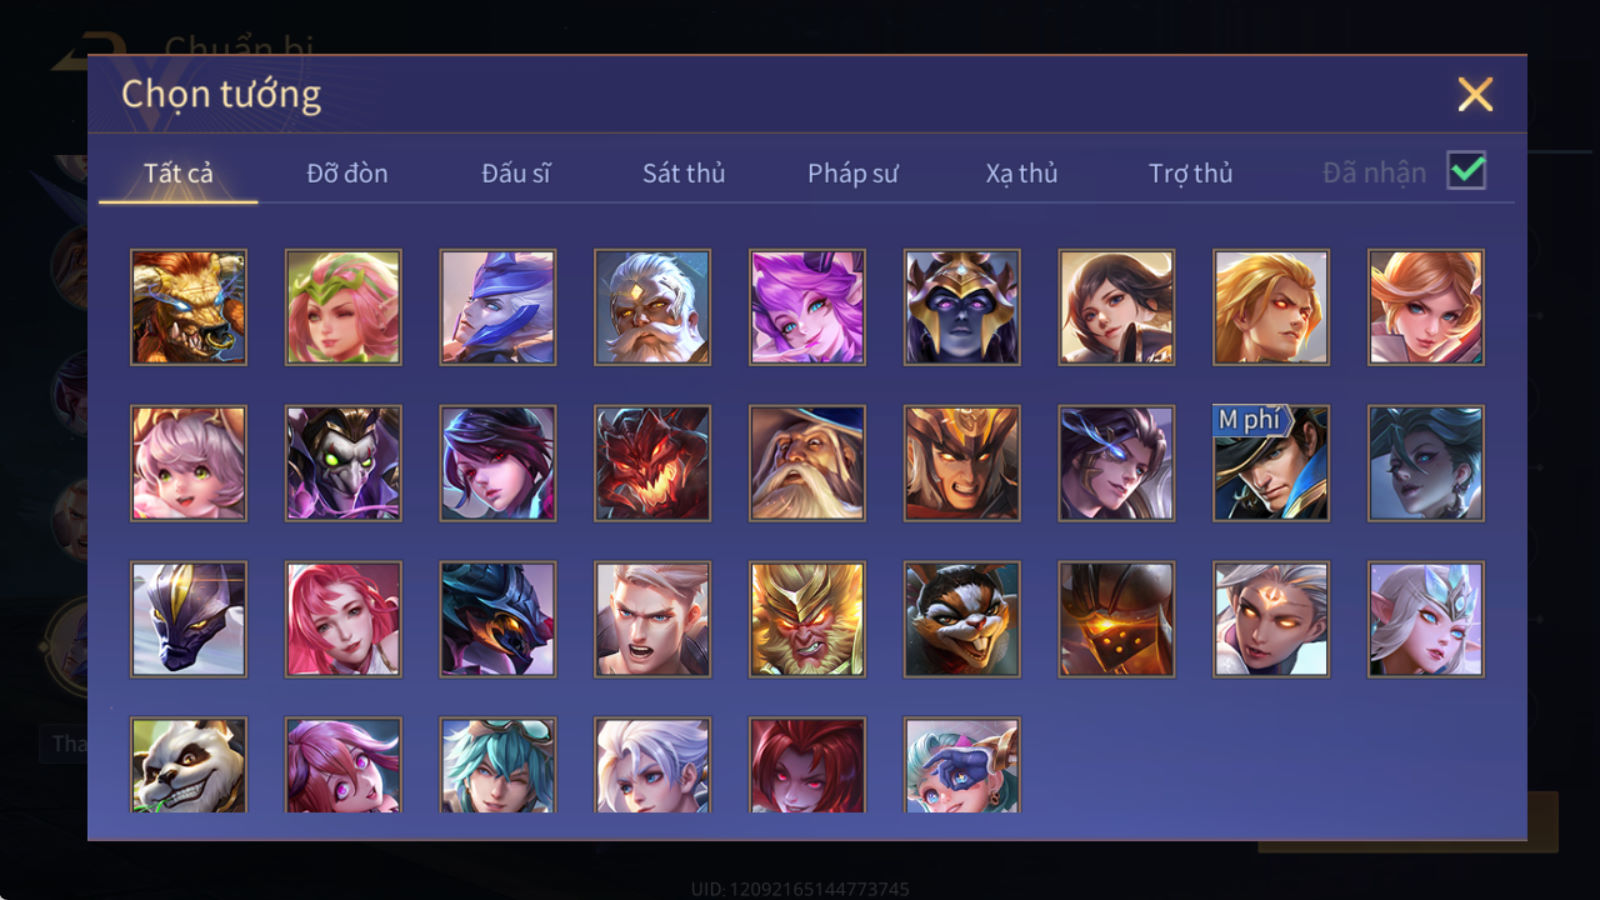This screenshot has height=900, width=1600.
Task: Switch to the Trợ thủ tab
Action: click(1190, 173)
